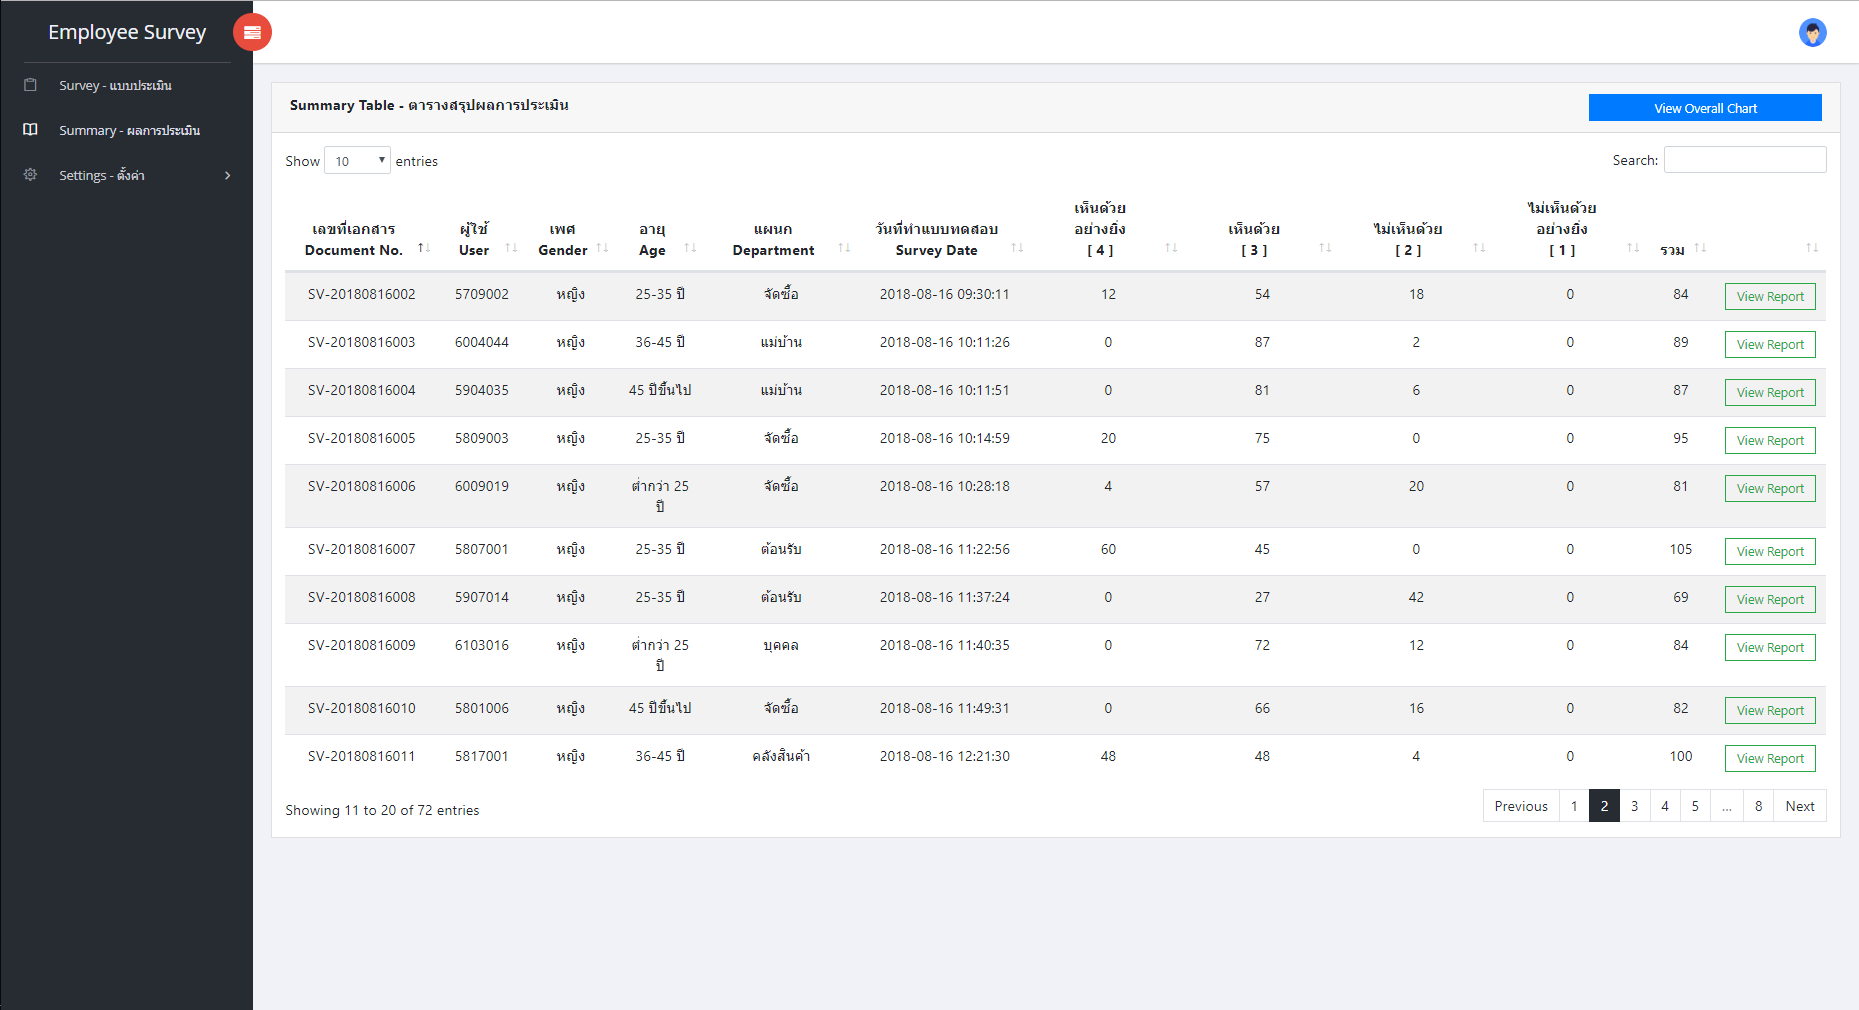Sort by the [ 1 ] score column
This screenshot has height=1010, width=1859.
1633,248
